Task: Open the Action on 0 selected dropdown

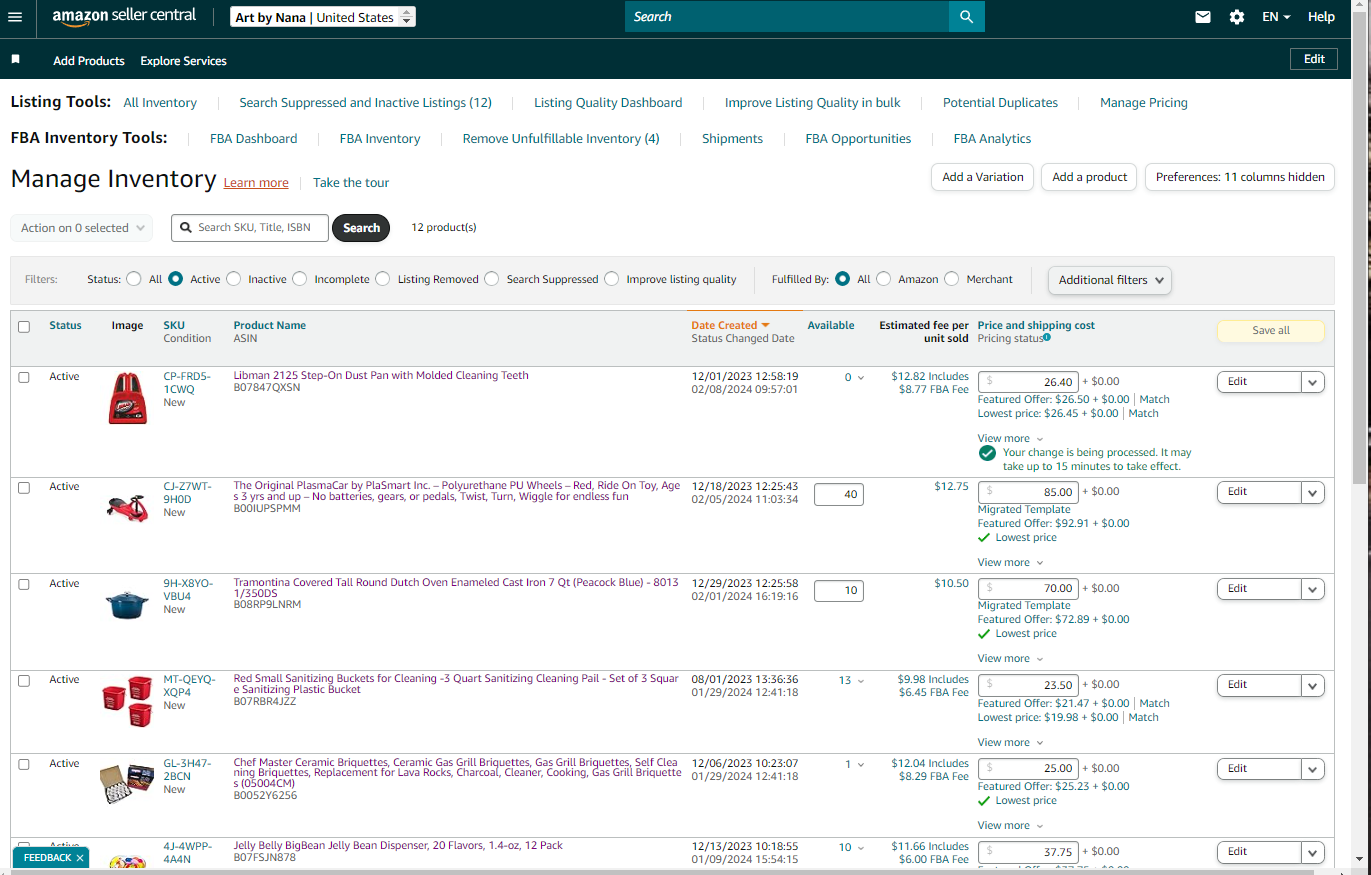Action: (x=82, y=228)
